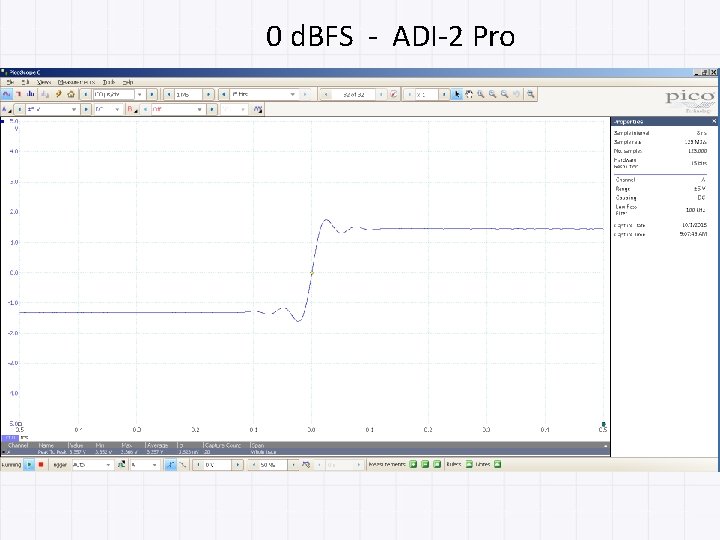Open the File menu

click(10, 82)
